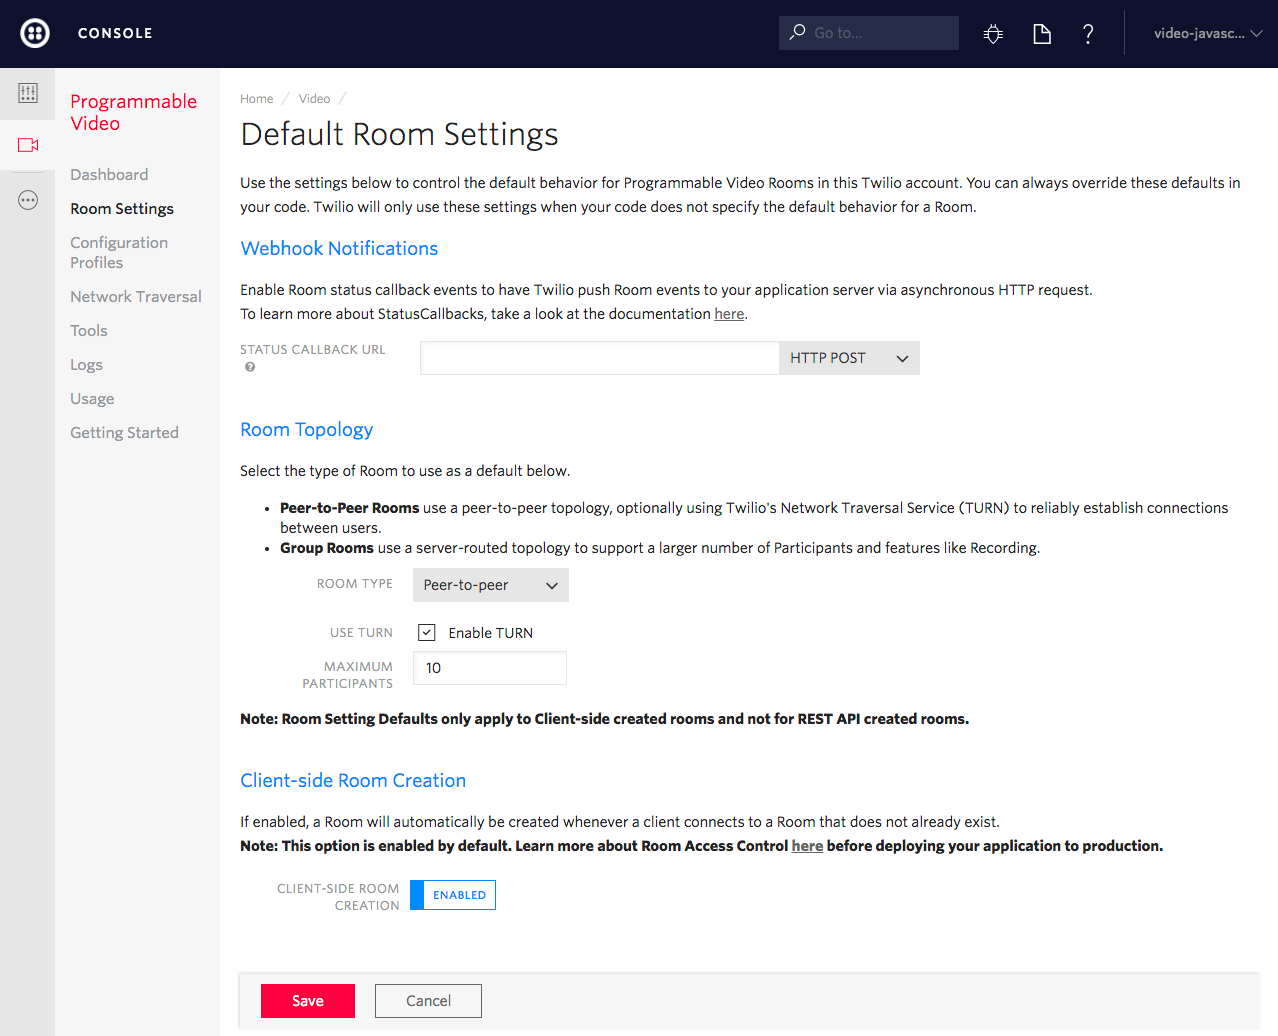Image resolution: width=1278 pixels, height=1036 pixels.
Task: Click the Home breadcrumb link
Action: point(256,99)
